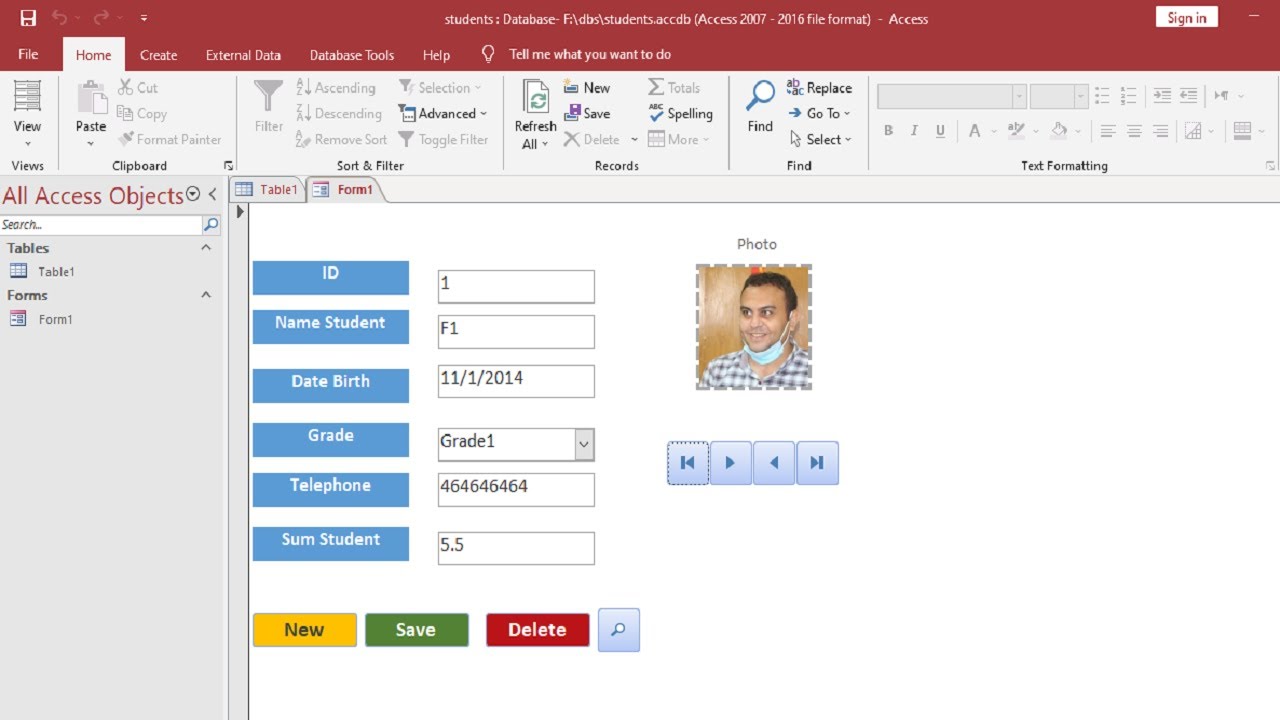Click the Find binoculars icon
1280x720 pixels.
760,97
